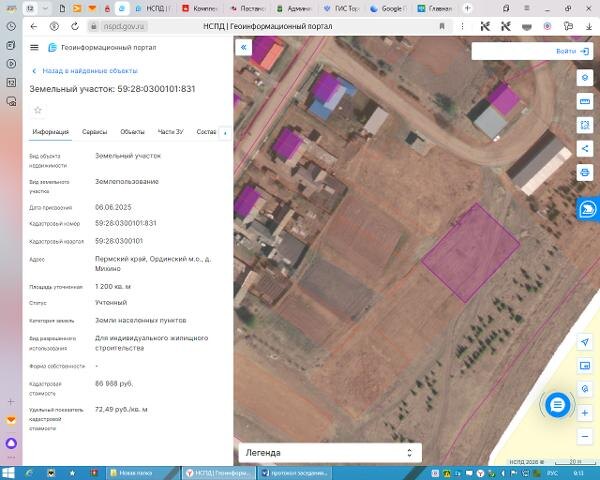
Task: Select cadastral quarter 59:28:0300101 value
Action: (x=119, y=241)
